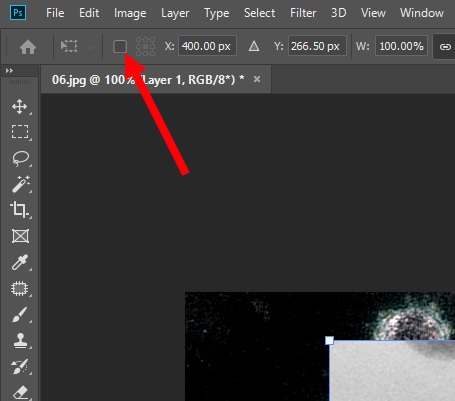455x401 pixels.
Task: Open the Image menu
Action: pos(130,13)
